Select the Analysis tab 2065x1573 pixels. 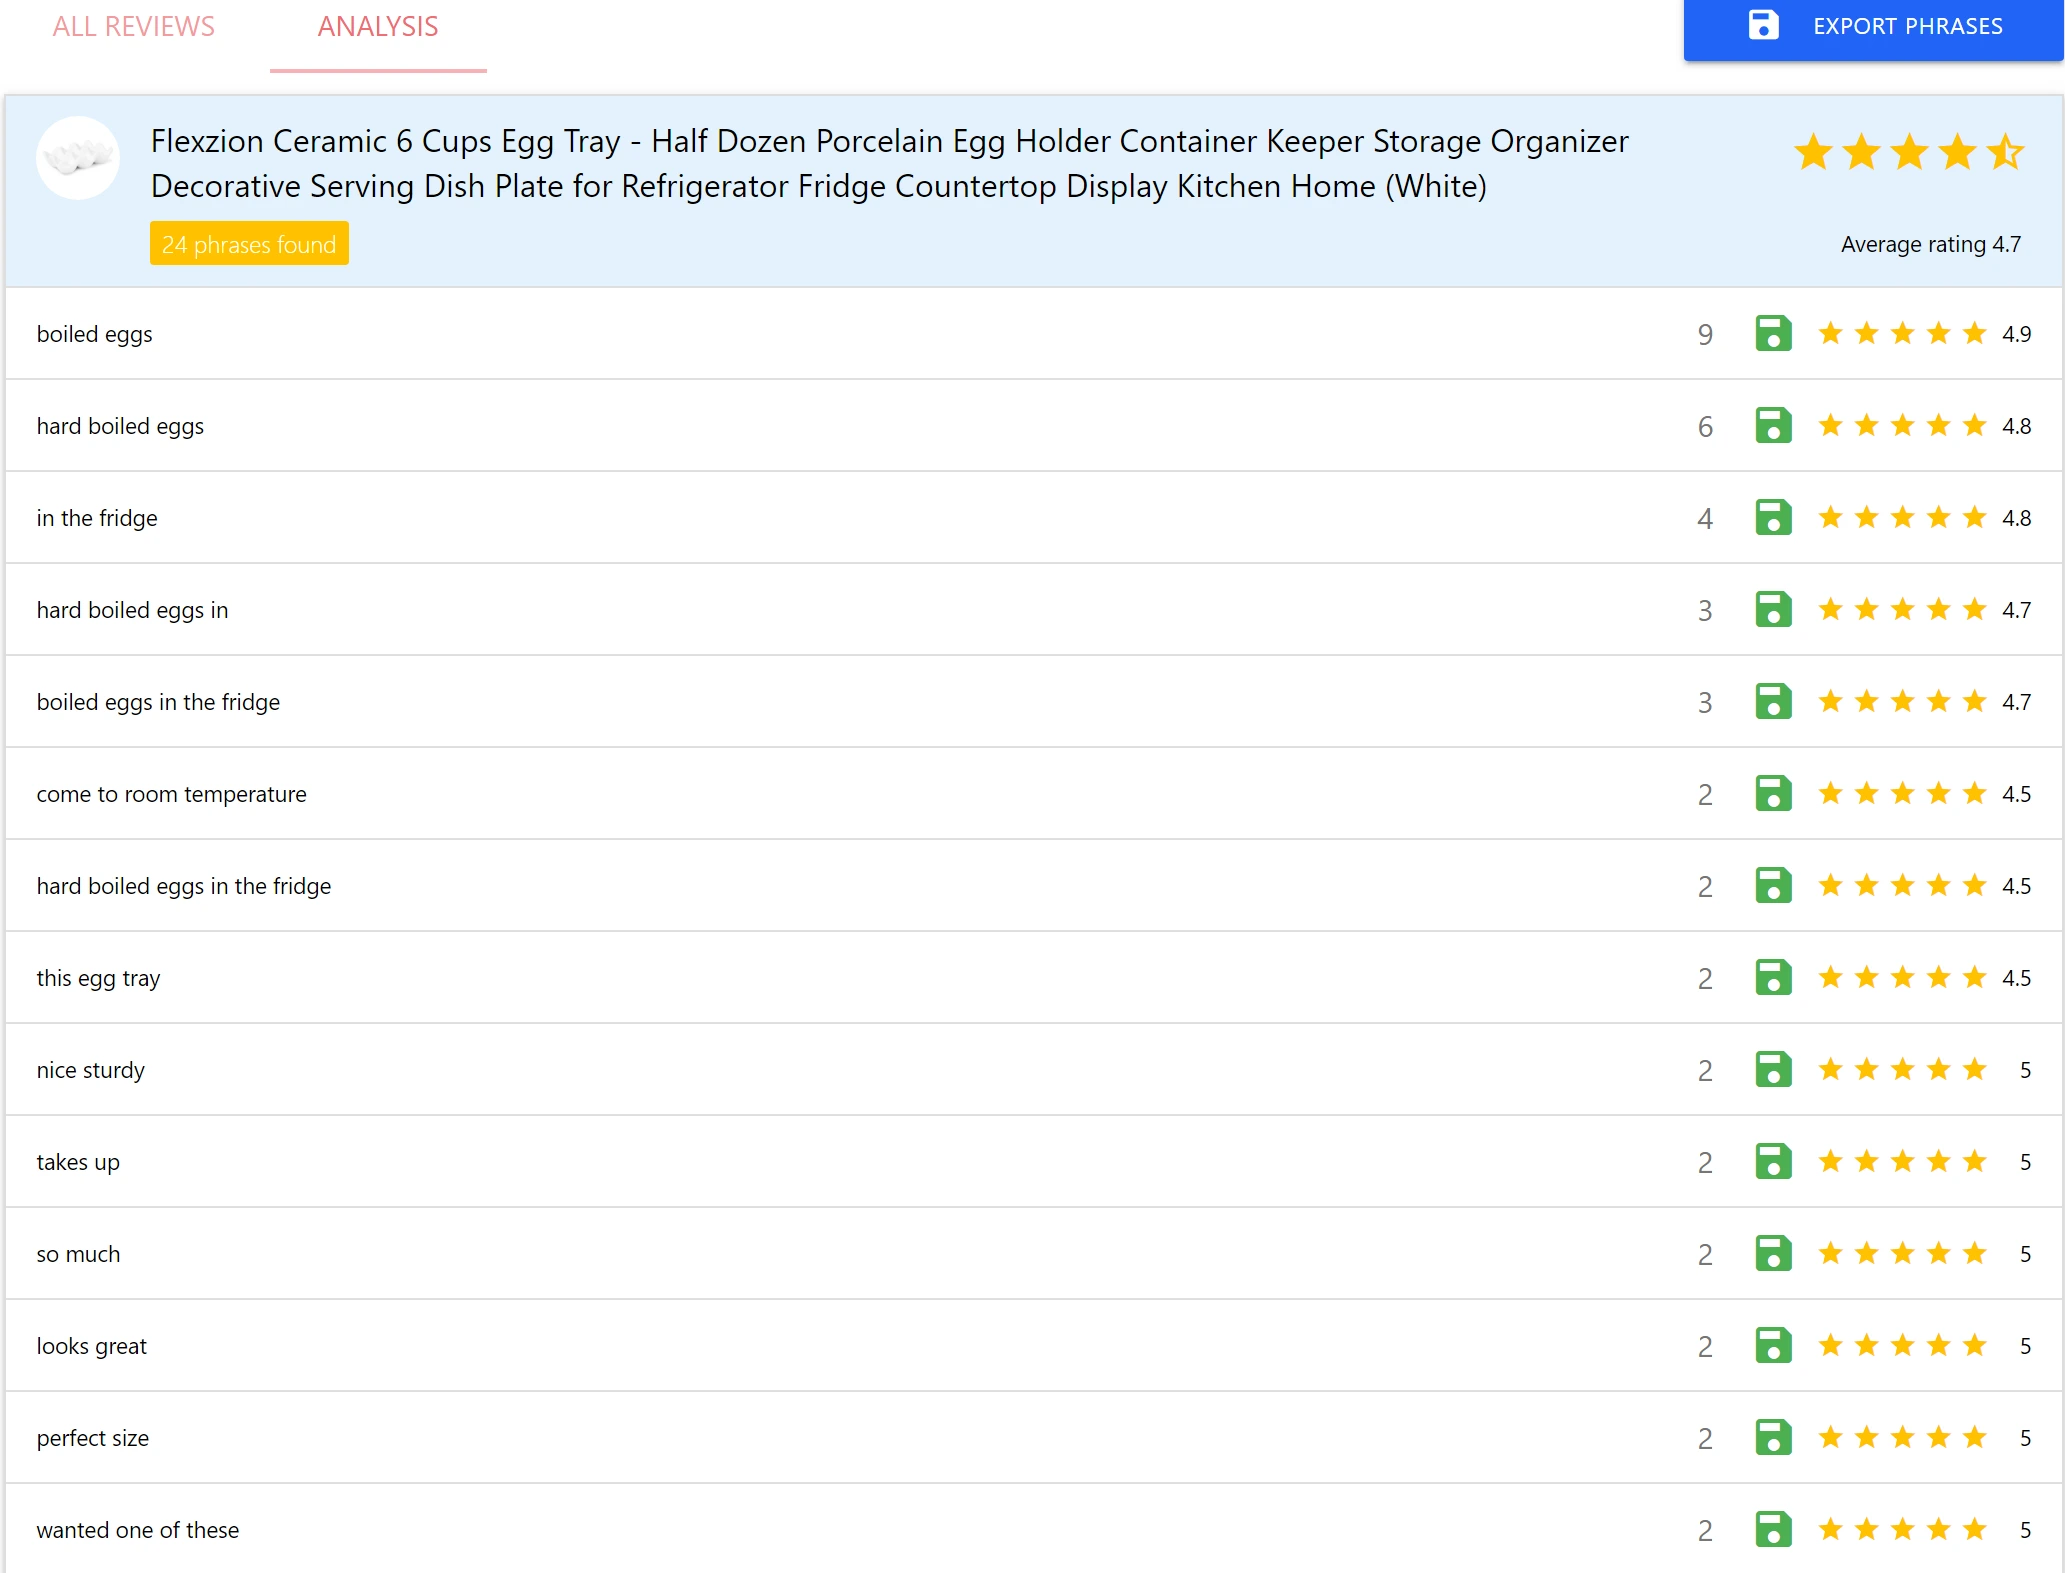tap(378, 27)
